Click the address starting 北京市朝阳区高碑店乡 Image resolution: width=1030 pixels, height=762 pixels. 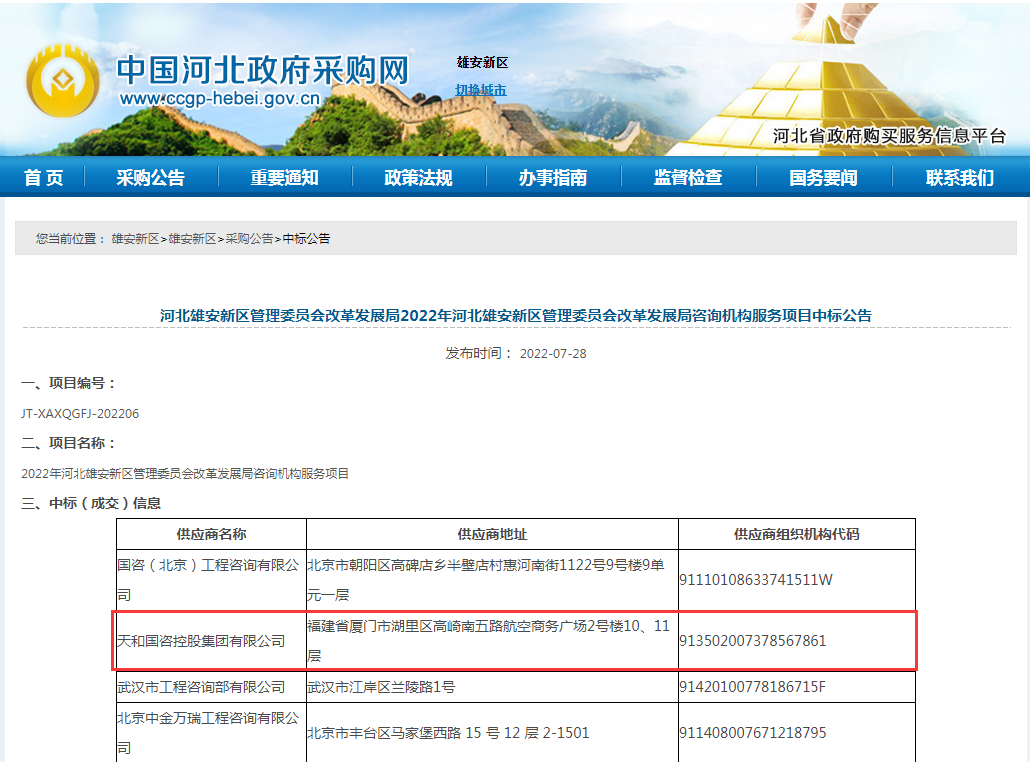tap(486, 579)
